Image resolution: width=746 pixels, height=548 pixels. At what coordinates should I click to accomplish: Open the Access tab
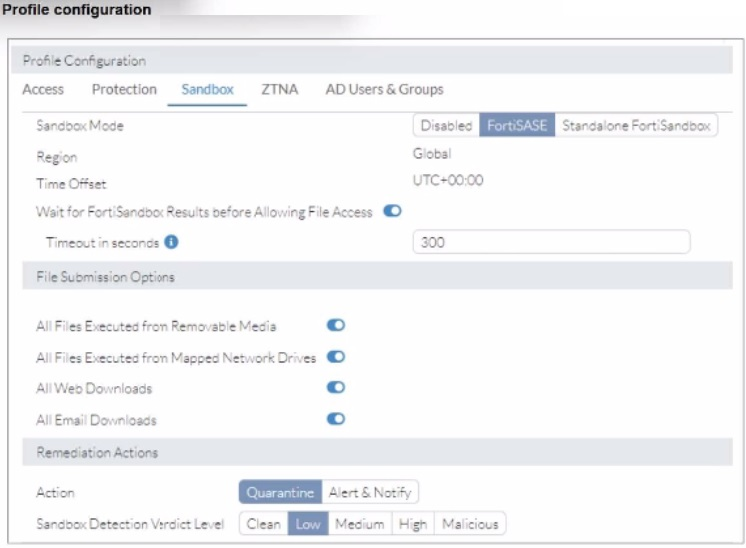pyautogui.click(x=43, y=89)
